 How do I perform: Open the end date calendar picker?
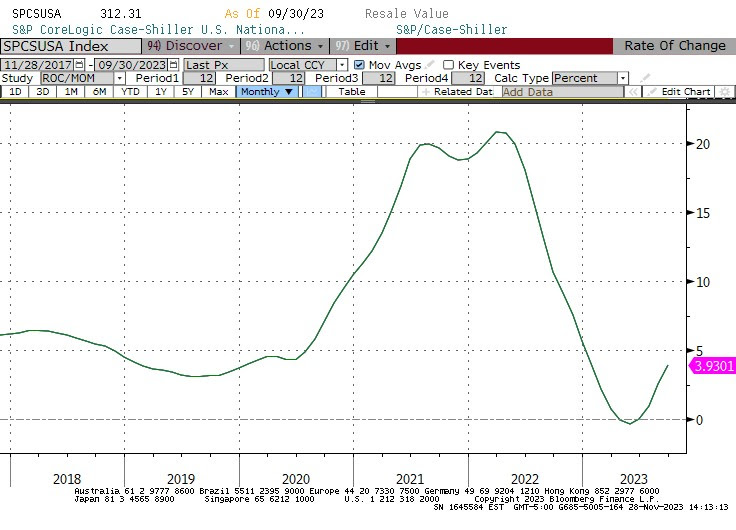pyautogui.click(x=174, y=65)
